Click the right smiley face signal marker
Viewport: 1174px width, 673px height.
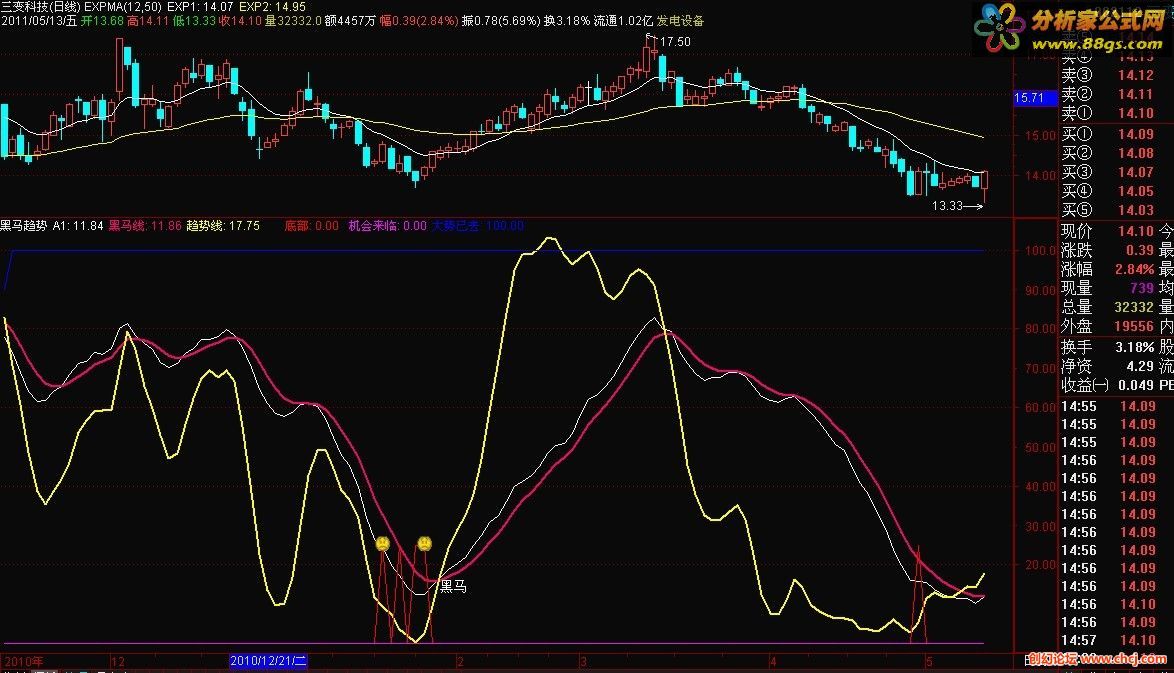(425, 543)
